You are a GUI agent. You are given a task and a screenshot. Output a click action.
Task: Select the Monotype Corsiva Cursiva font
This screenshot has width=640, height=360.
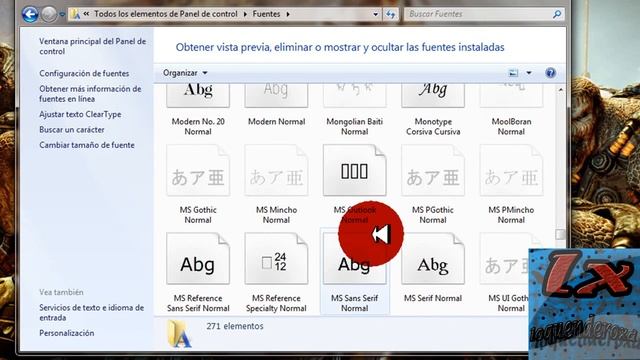coord(433,109)
